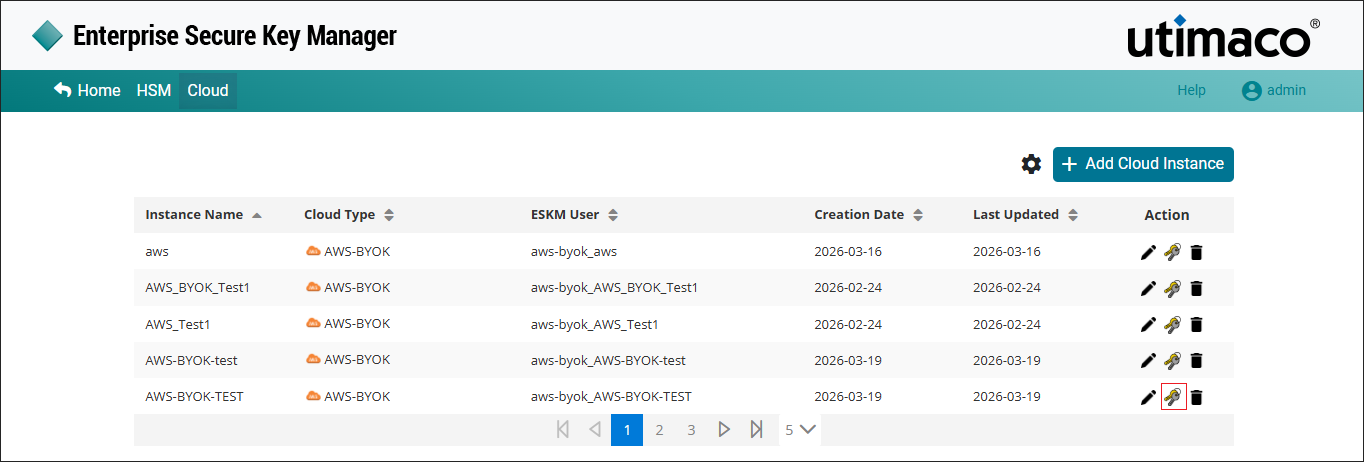Go to next page of table
The height and width of the screenshot is (462, 1364).
pos(724,430)
